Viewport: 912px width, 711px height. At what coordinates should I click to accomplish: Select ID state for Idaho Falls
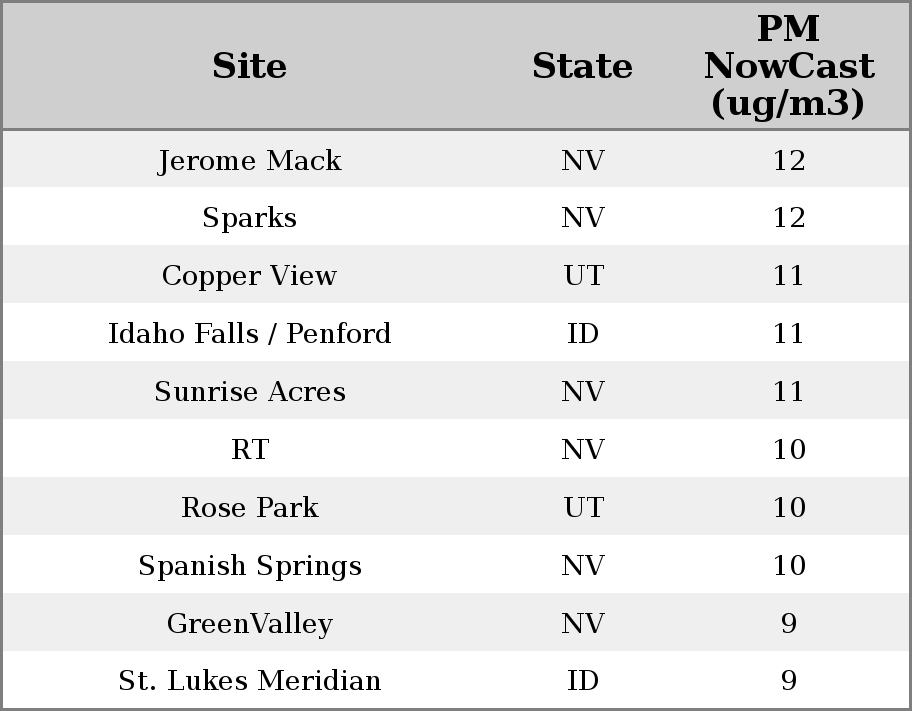(x=583, y=333)
